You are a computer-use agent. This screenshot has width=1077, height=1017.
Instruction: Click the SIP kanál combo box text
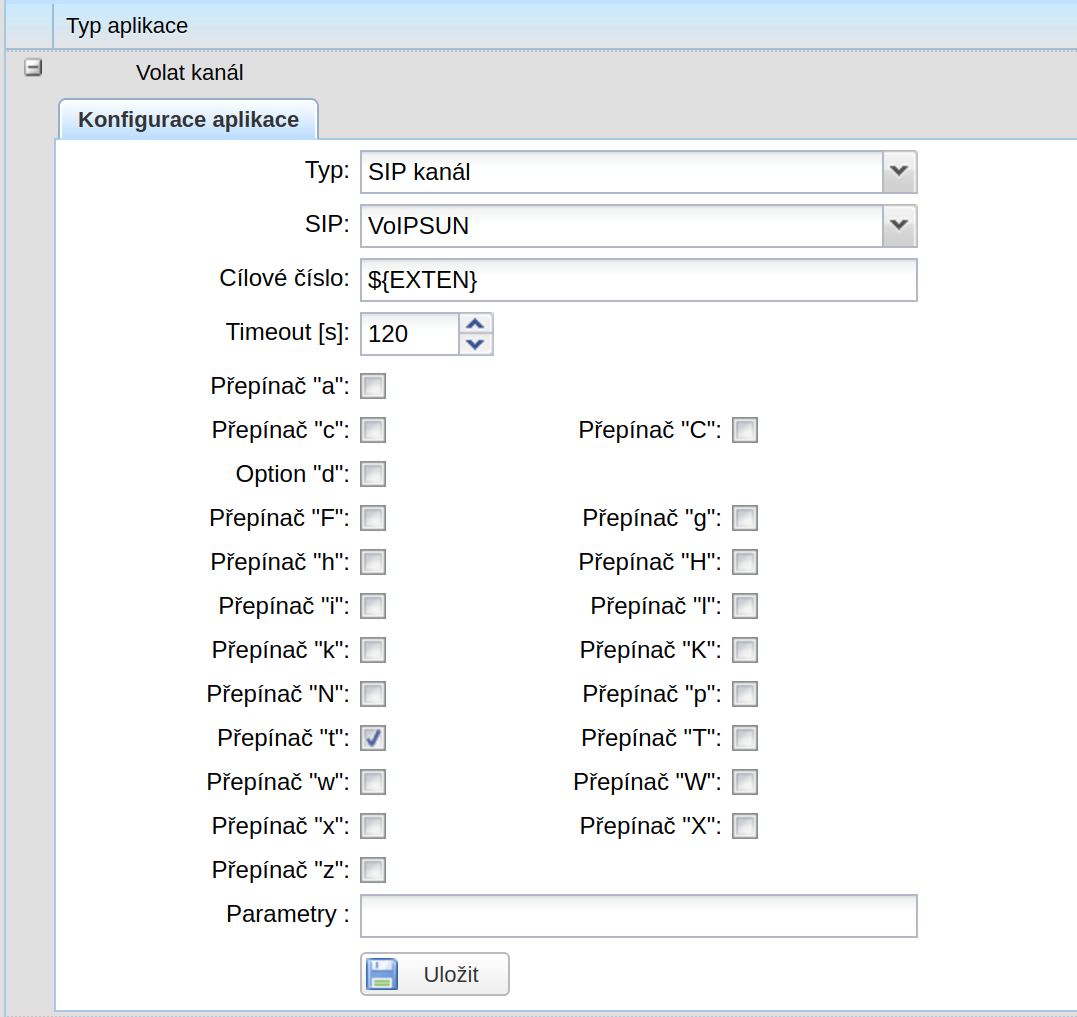(x=419, y=172)
